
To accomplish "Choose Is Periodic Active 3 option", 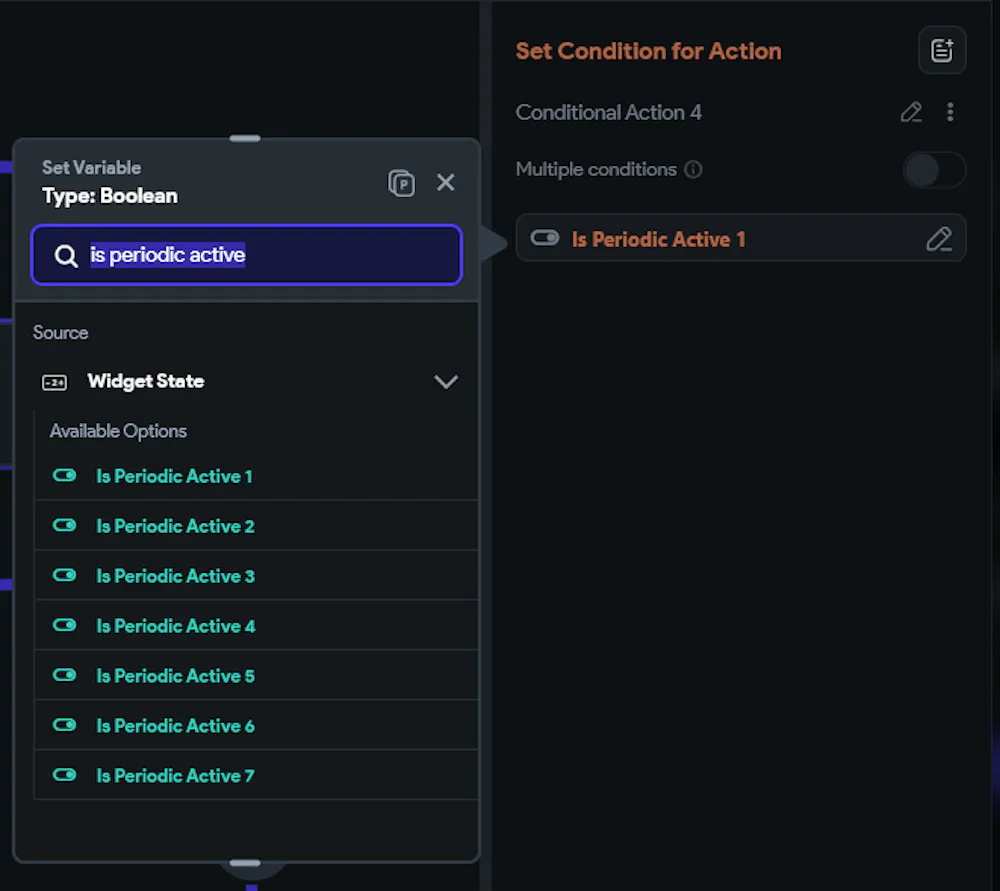I will [x=256, y=575].
